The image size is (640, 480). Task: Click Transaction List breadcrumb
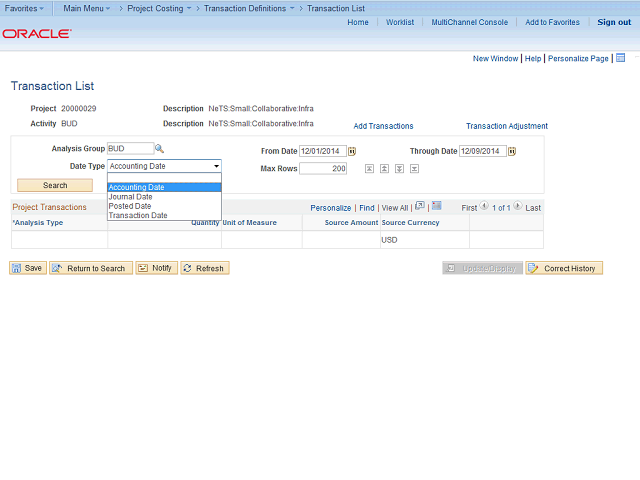[336, 8]
